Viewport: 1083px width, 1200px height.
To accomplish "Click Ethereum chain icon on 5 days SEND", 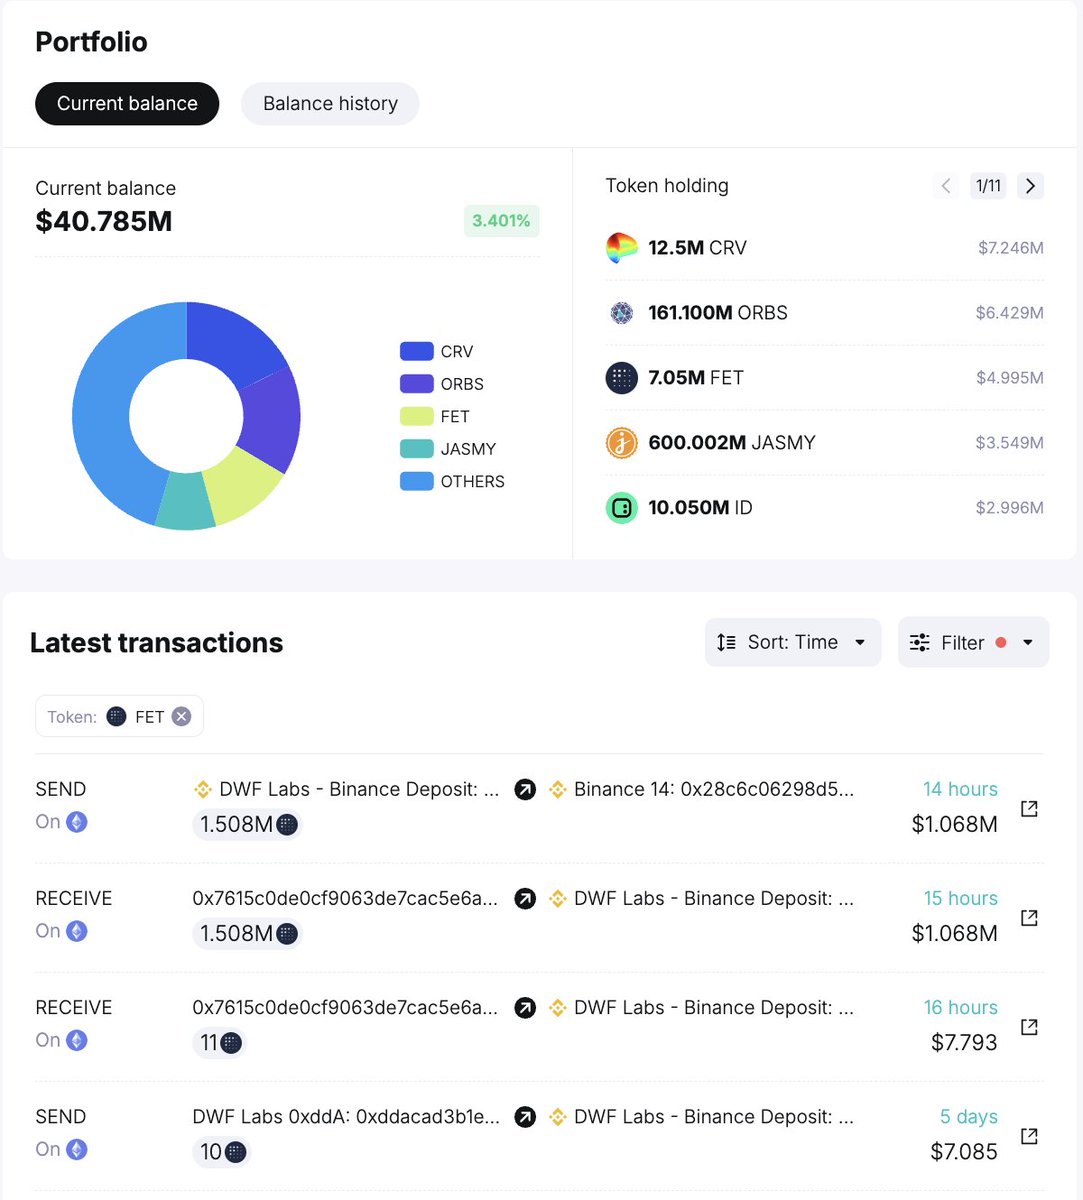I will pyautogui.click(x=77, y=1149).
